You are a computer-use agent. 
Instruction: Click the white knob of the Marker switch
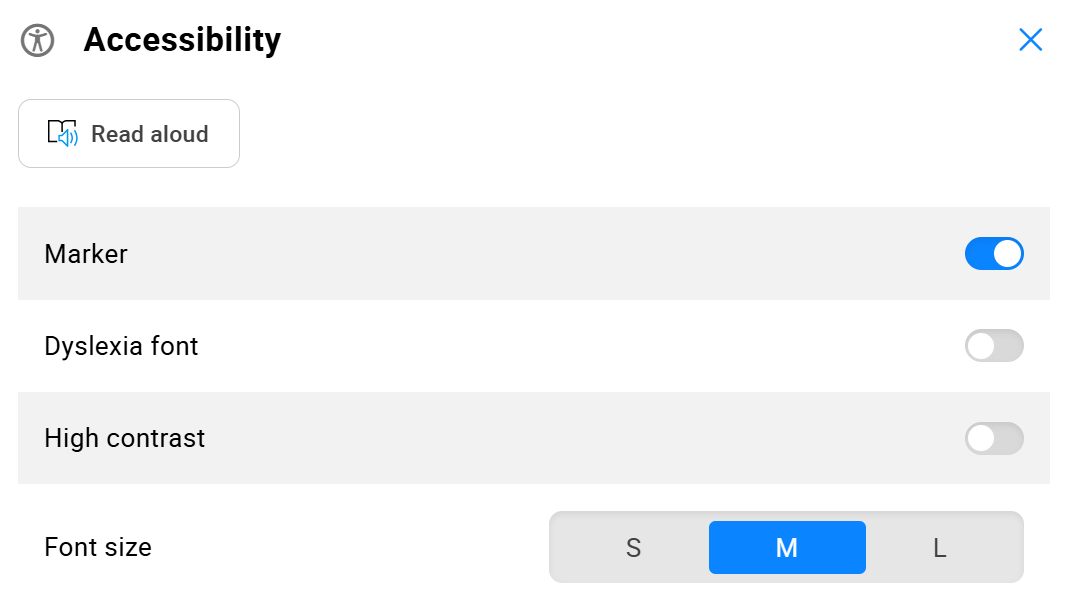click(x=1007, y=254)
